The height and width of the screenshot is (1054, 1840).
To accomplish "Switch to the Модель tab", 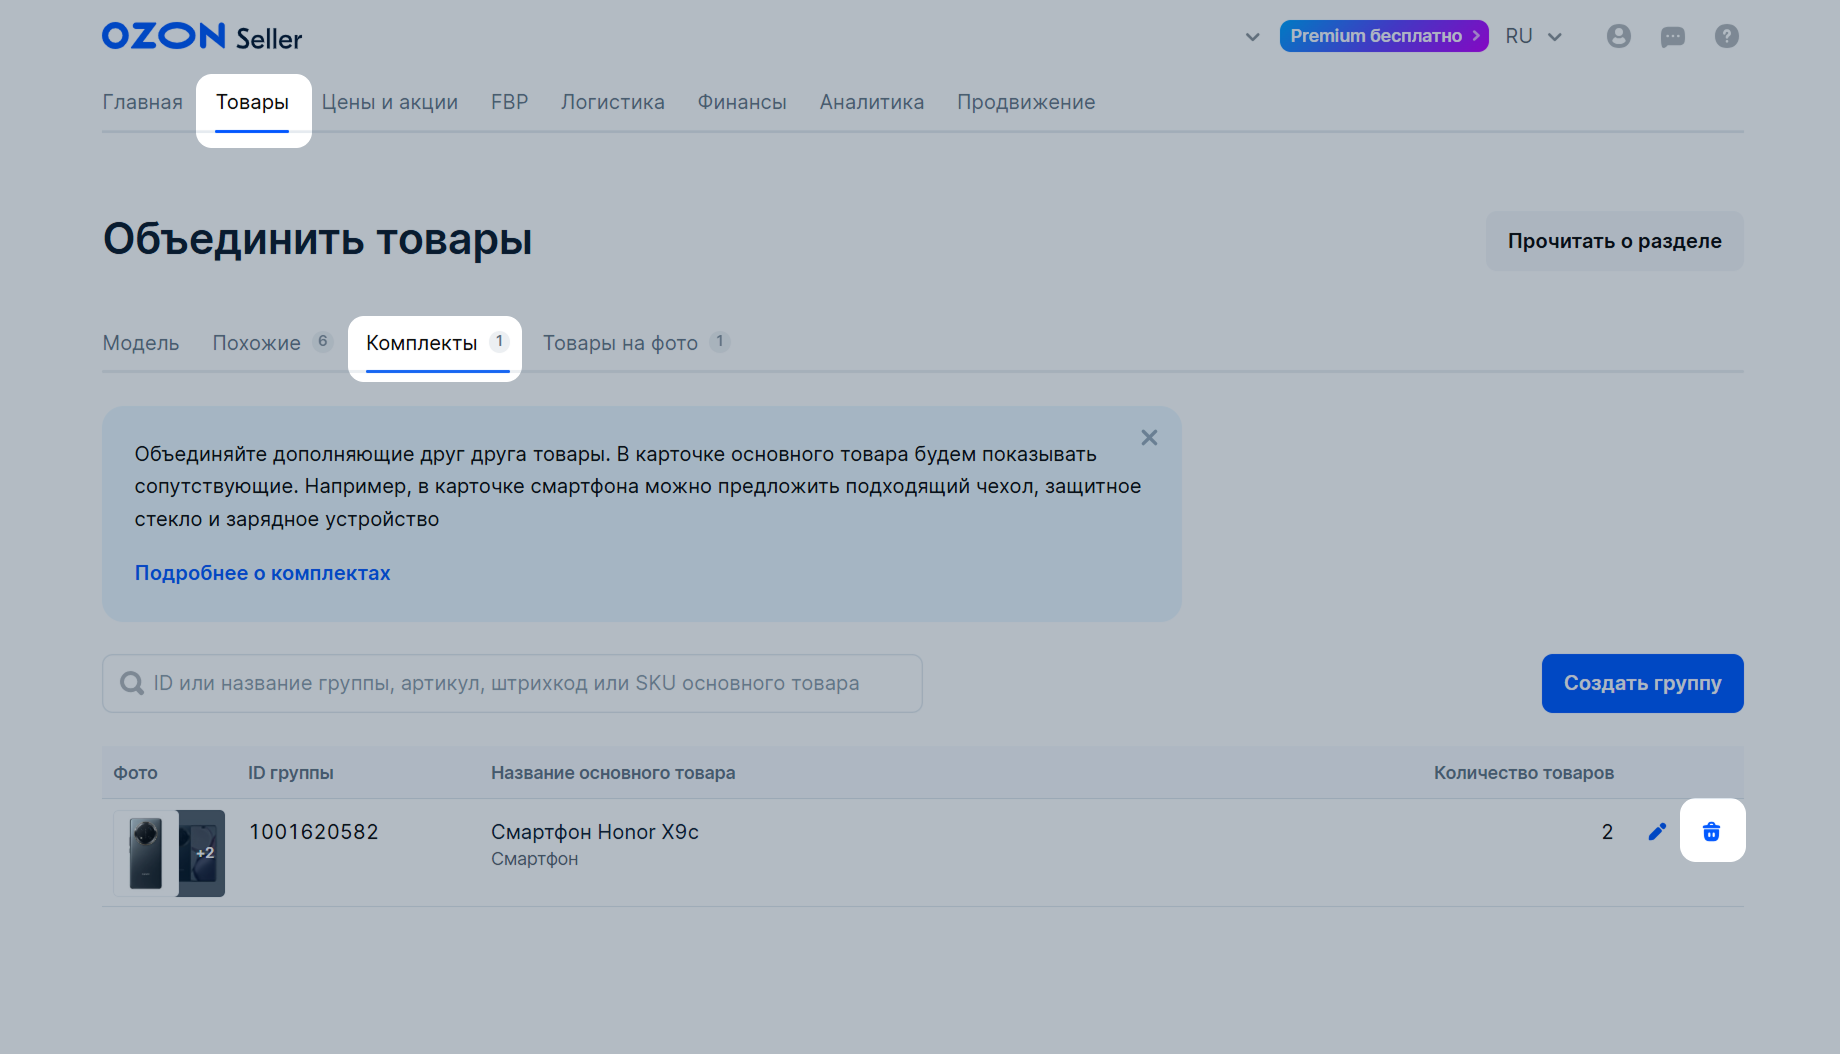I will (x=141, y=343).
